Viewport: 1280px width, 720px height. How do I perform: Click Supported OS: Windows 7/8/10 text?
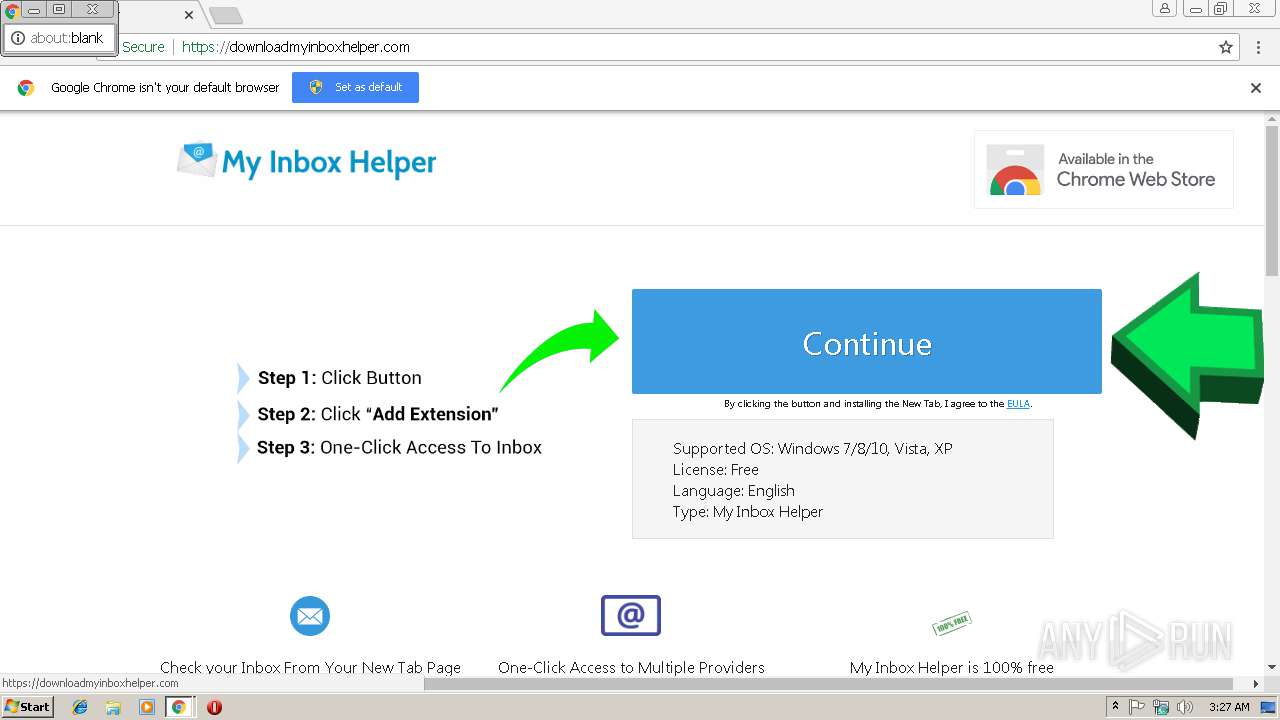[812, 448]
